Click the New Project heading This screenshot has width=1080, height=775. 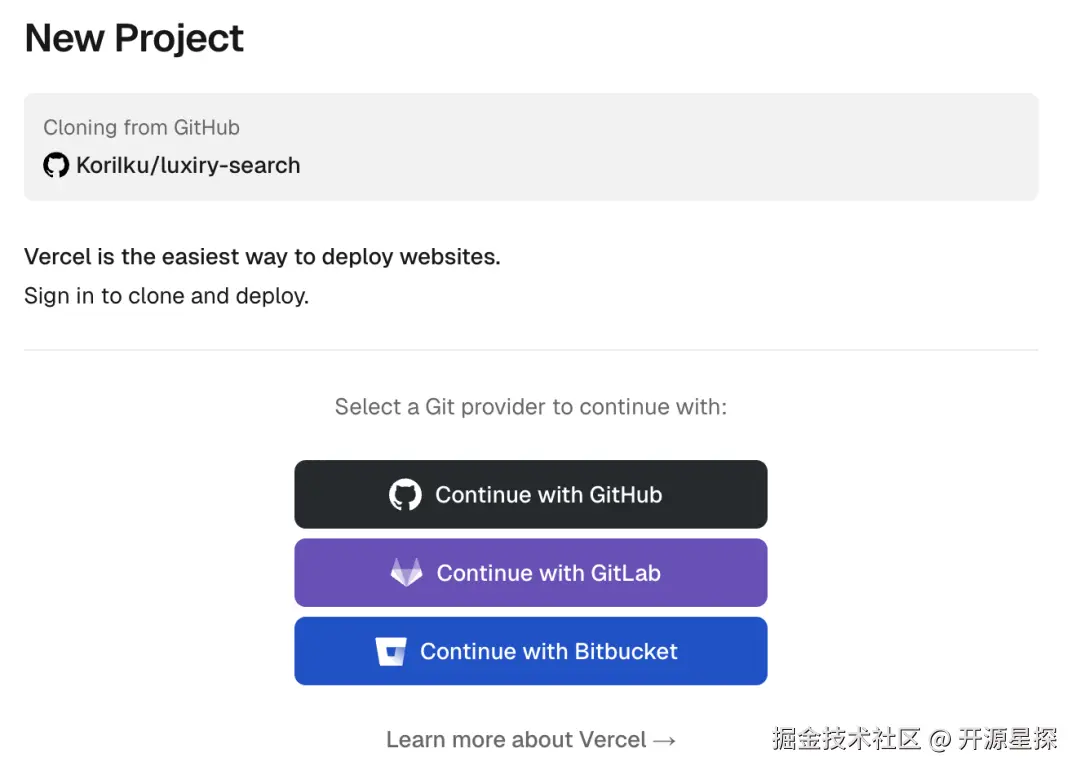point(134,39)
